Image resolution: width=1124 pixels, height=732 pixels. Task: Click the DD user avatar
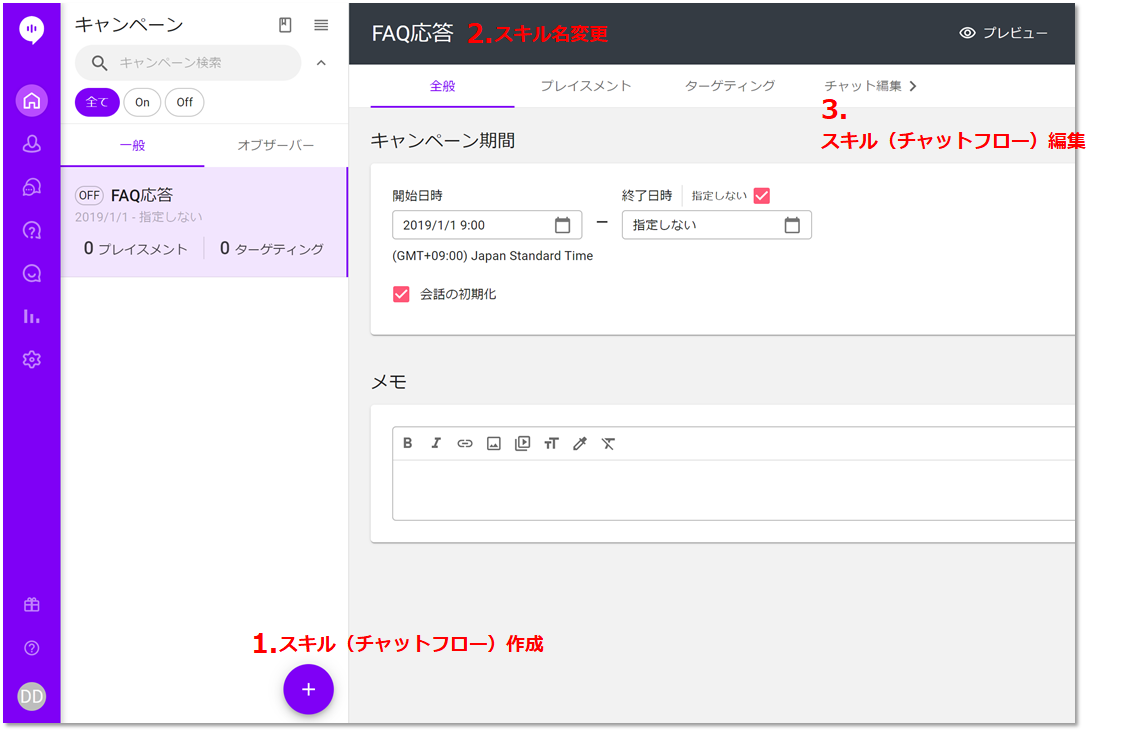(32, 696)
